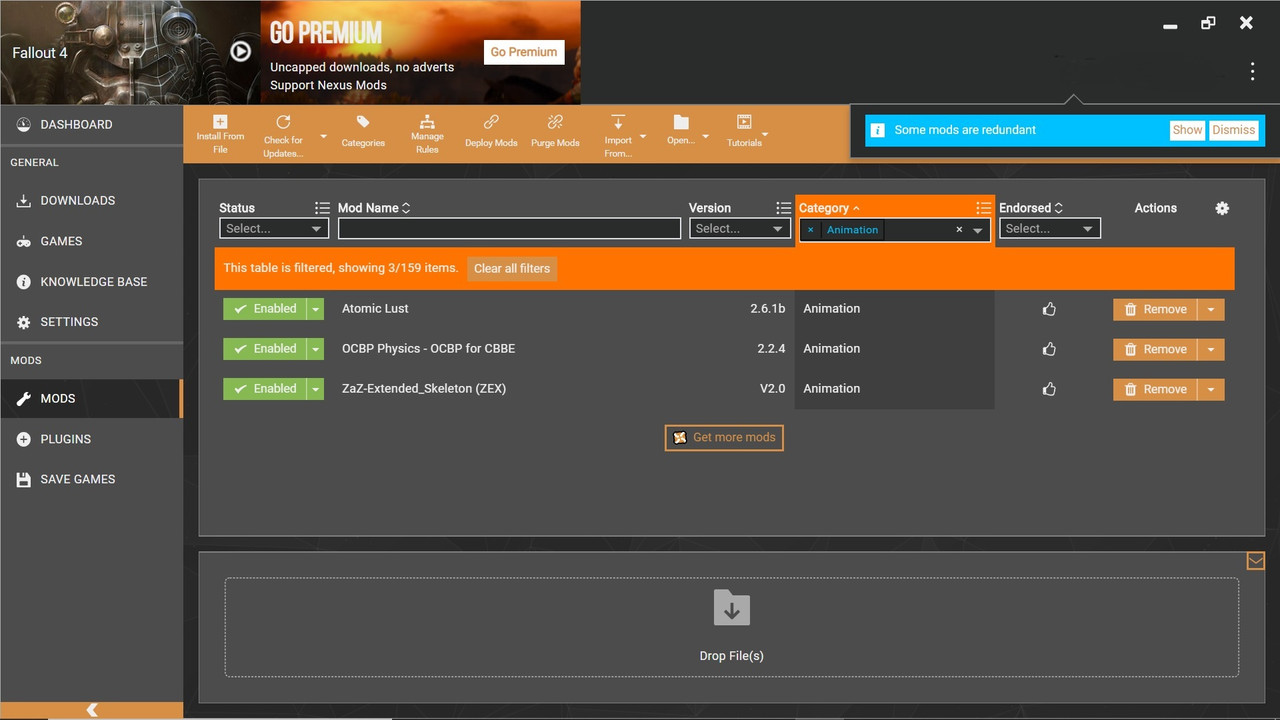Expand the Import From dropdown arrow
Screen dimensions: 1280x720
(x=643, y=137)
